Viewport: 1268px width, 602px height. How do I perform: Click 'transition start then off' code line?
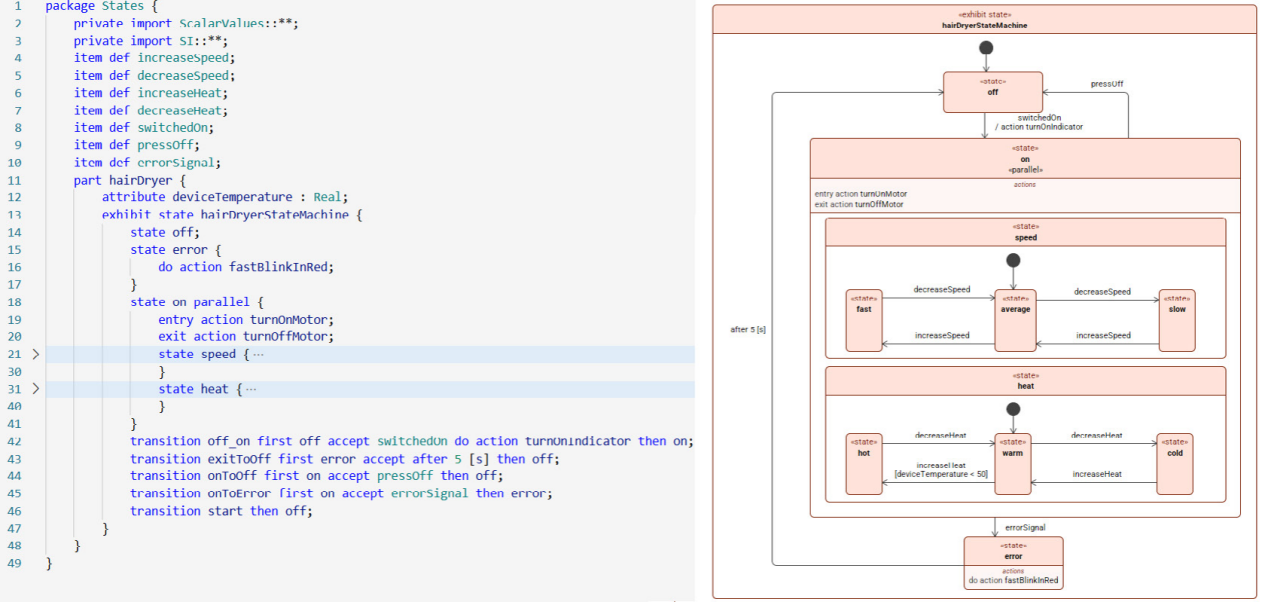click(221, 511)
